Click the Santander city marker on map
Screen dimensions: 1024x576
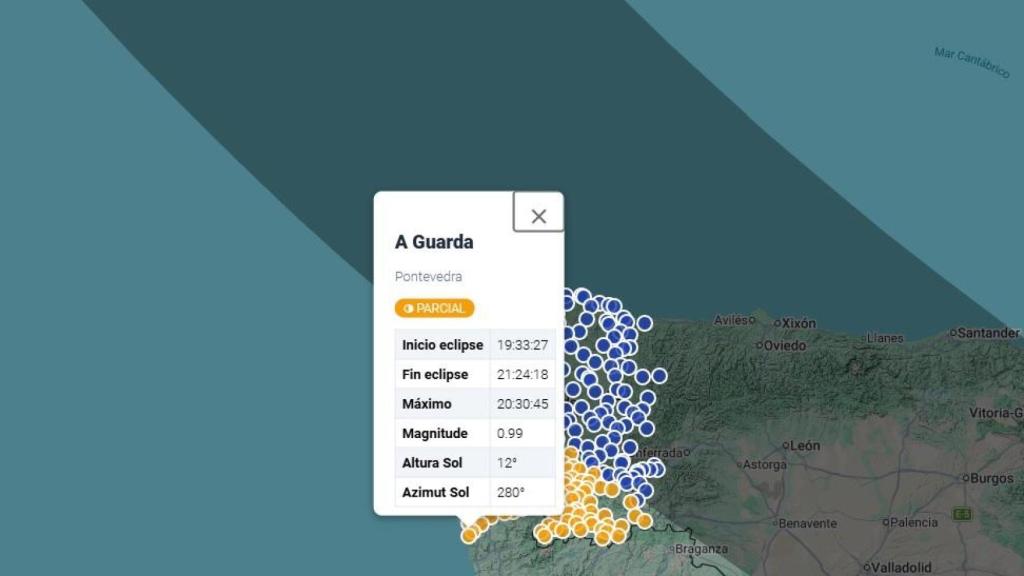pos(953,333)
